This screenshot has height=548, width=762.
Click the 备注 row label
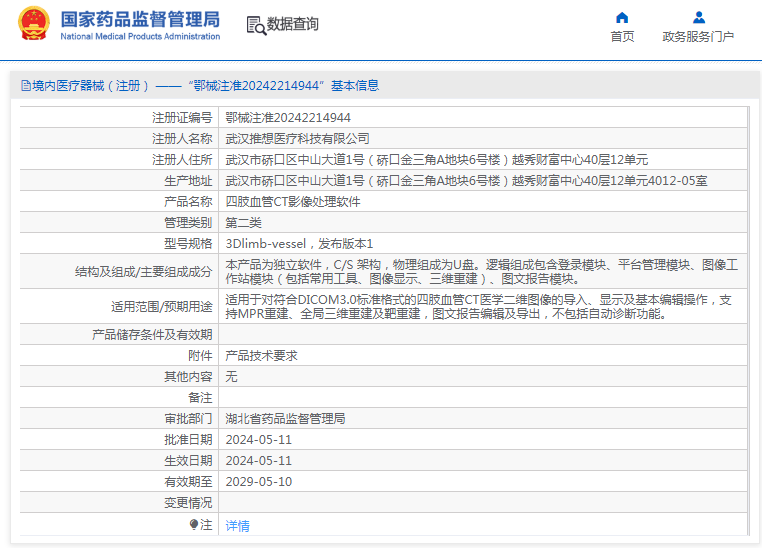point(200,397)
